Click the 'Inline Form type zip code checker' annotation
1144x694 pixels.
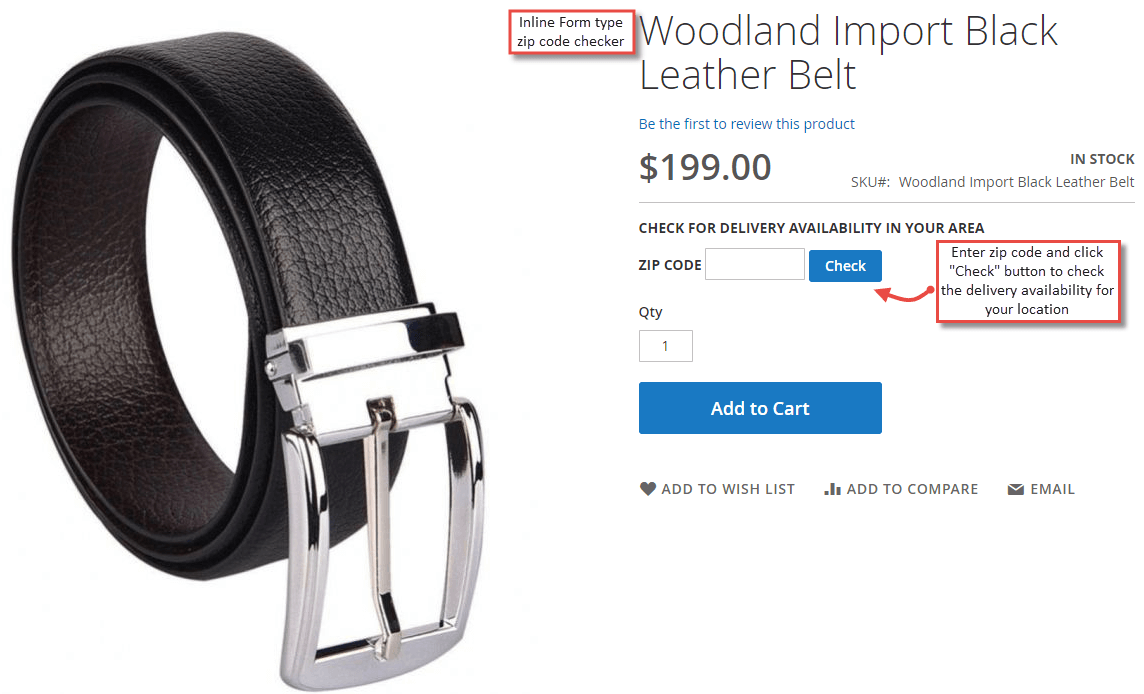pos(571,32)
